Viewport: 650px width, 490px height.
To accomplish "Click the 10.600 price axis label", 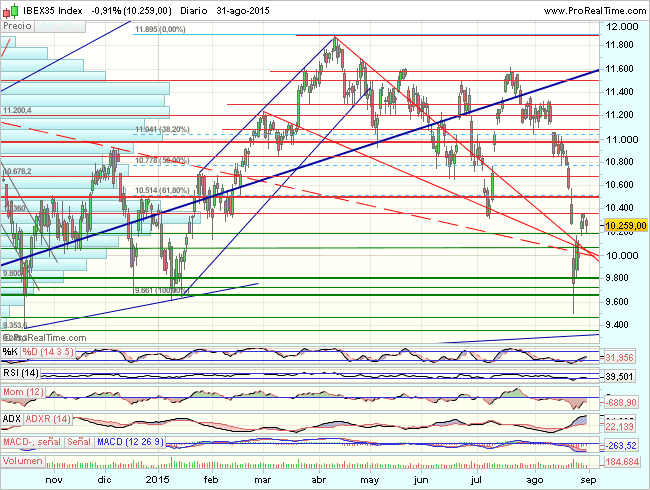I will tap(619, 184).
